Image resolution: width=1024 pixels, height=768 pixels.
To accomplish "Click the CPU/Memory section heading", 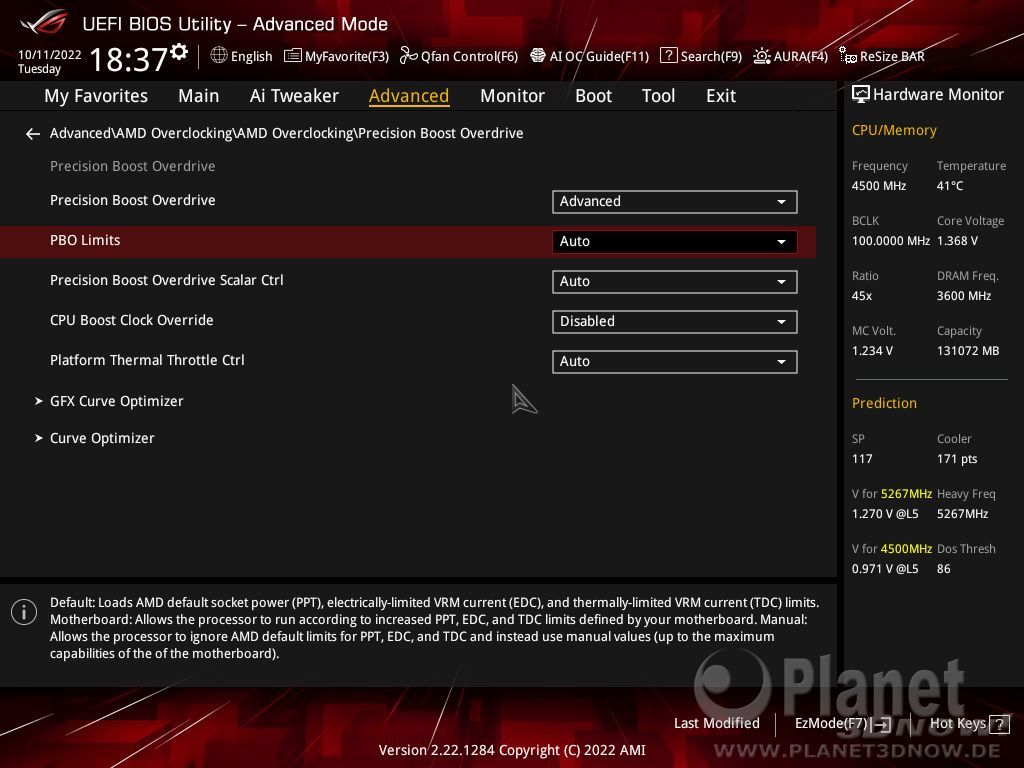I will tap(894, 131).
